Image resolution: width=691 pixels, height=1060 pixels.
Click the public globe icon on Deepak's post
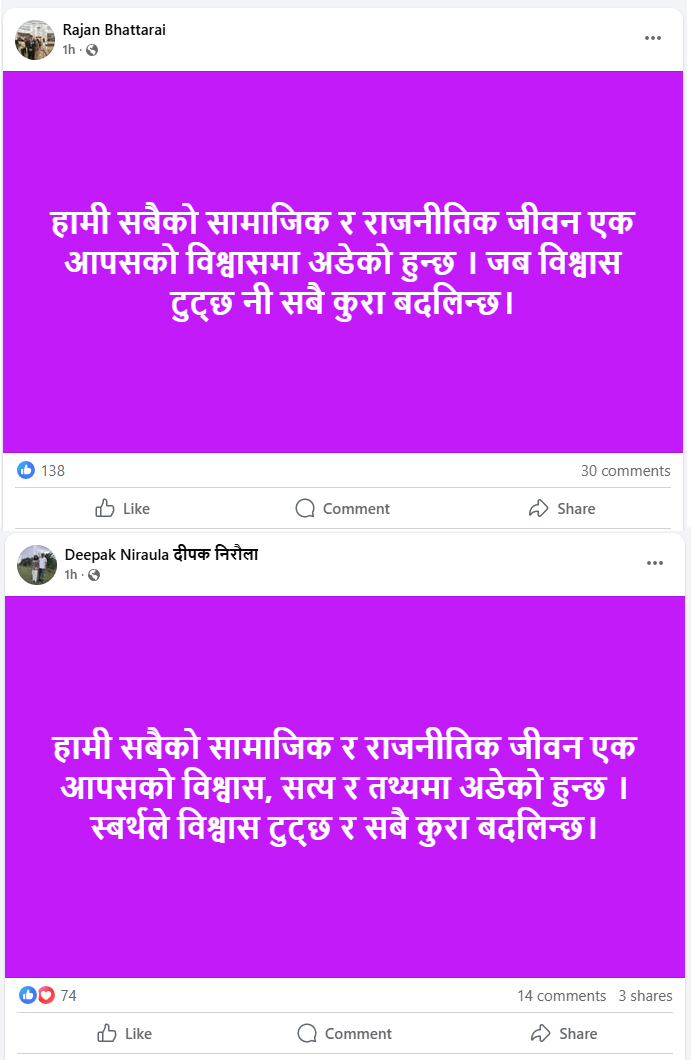click(94, 575)
